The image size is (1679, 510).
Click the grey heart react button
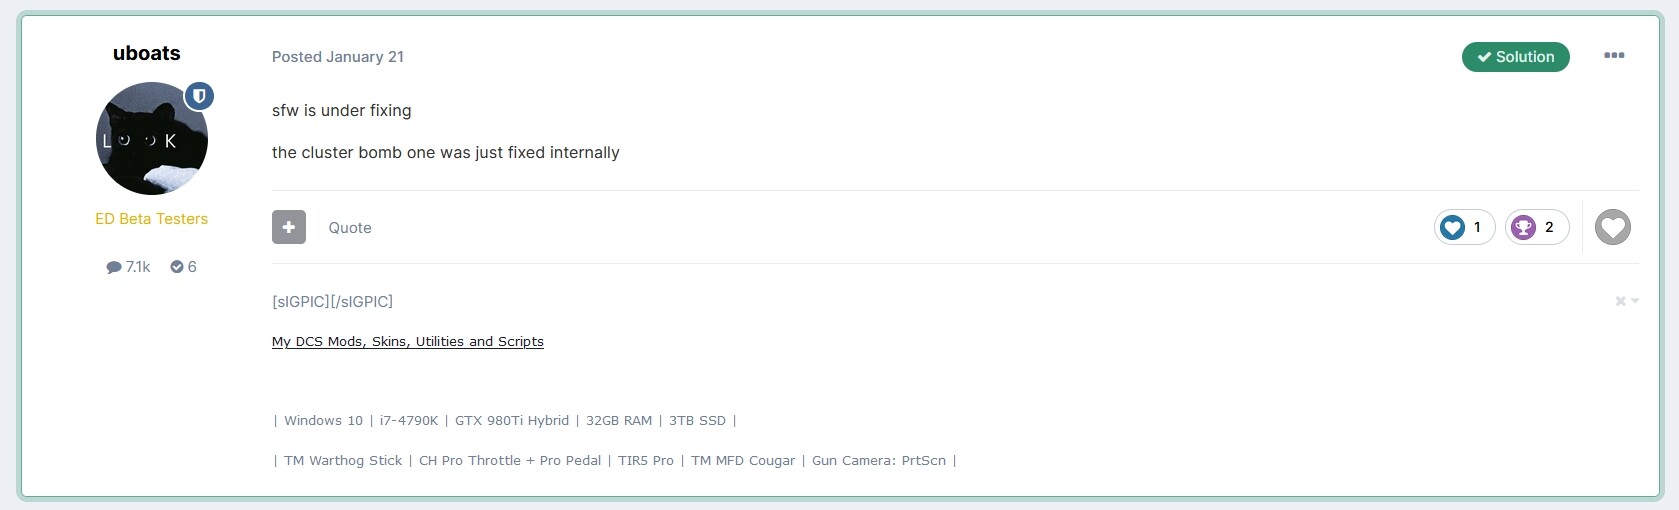tap(1612, 227)
